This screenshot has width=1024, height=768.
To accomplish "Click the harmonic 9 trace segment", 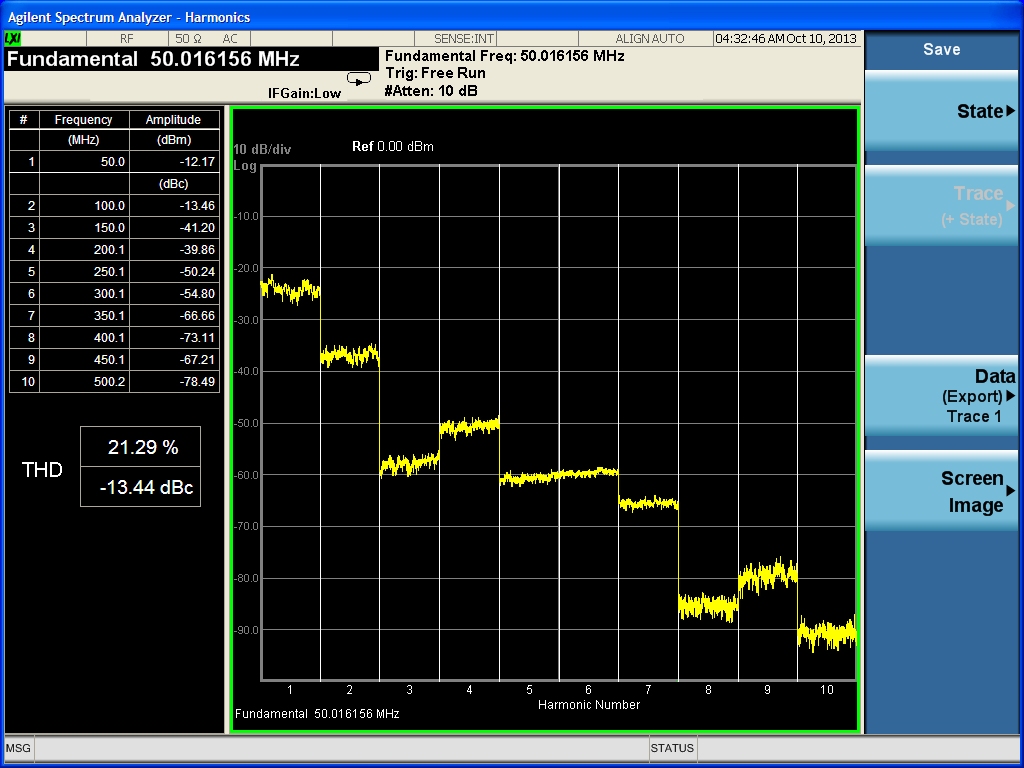I will point(768,575).
